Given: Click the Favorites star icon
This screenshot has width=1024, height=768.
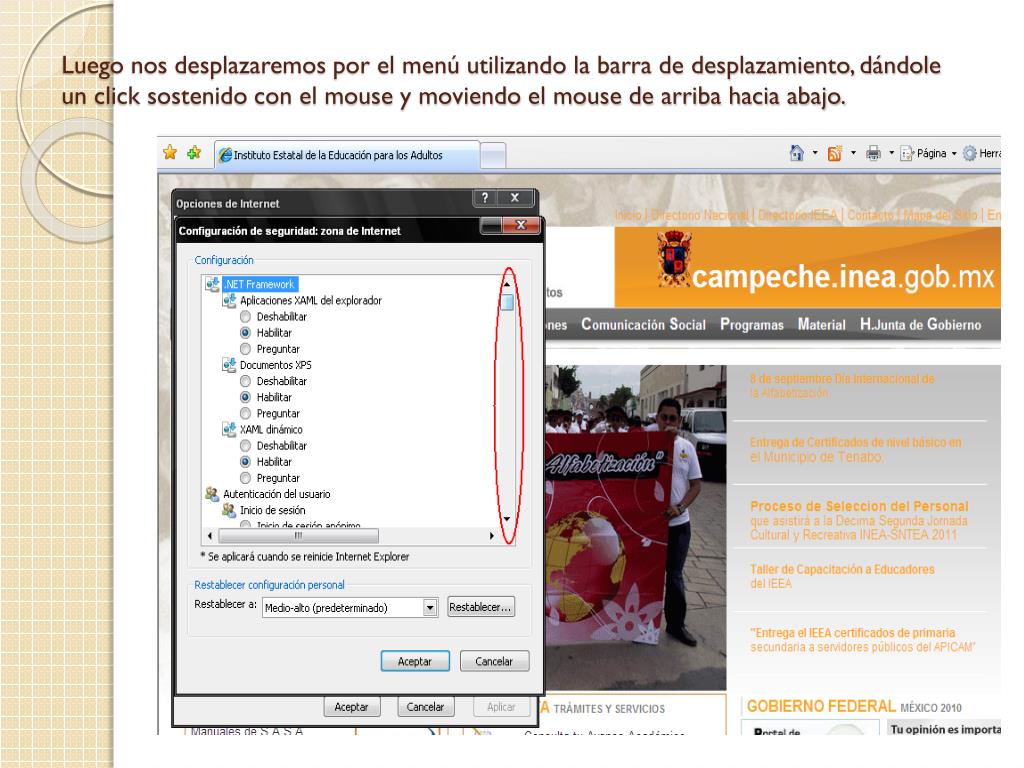Looking at the screenshot, I should point(170,153).
